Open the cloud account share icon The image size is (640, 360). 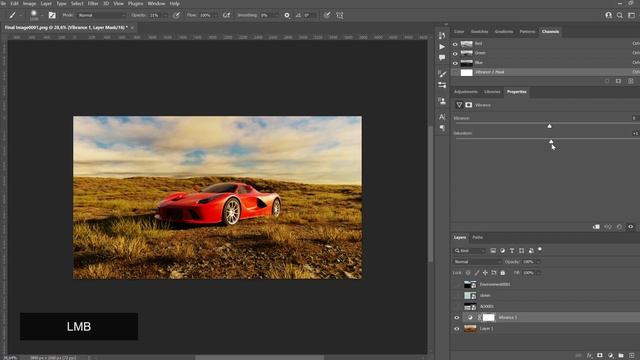[609, 15]
